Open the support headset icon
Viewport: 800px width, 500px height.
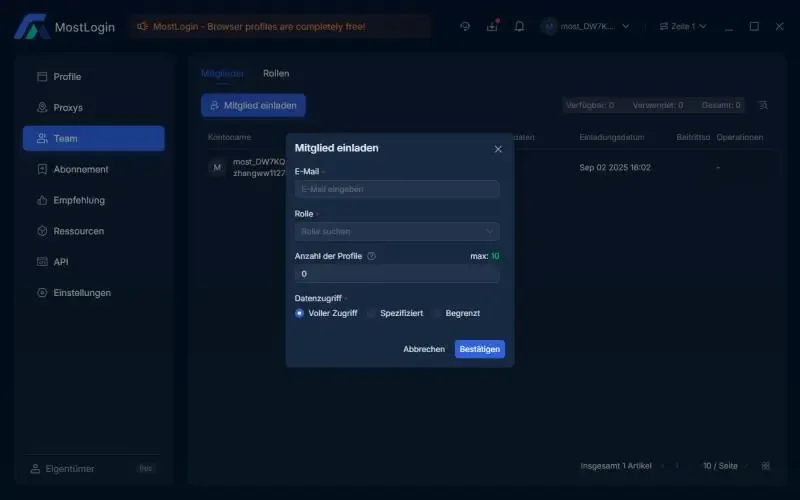click(x=465, y=26)
